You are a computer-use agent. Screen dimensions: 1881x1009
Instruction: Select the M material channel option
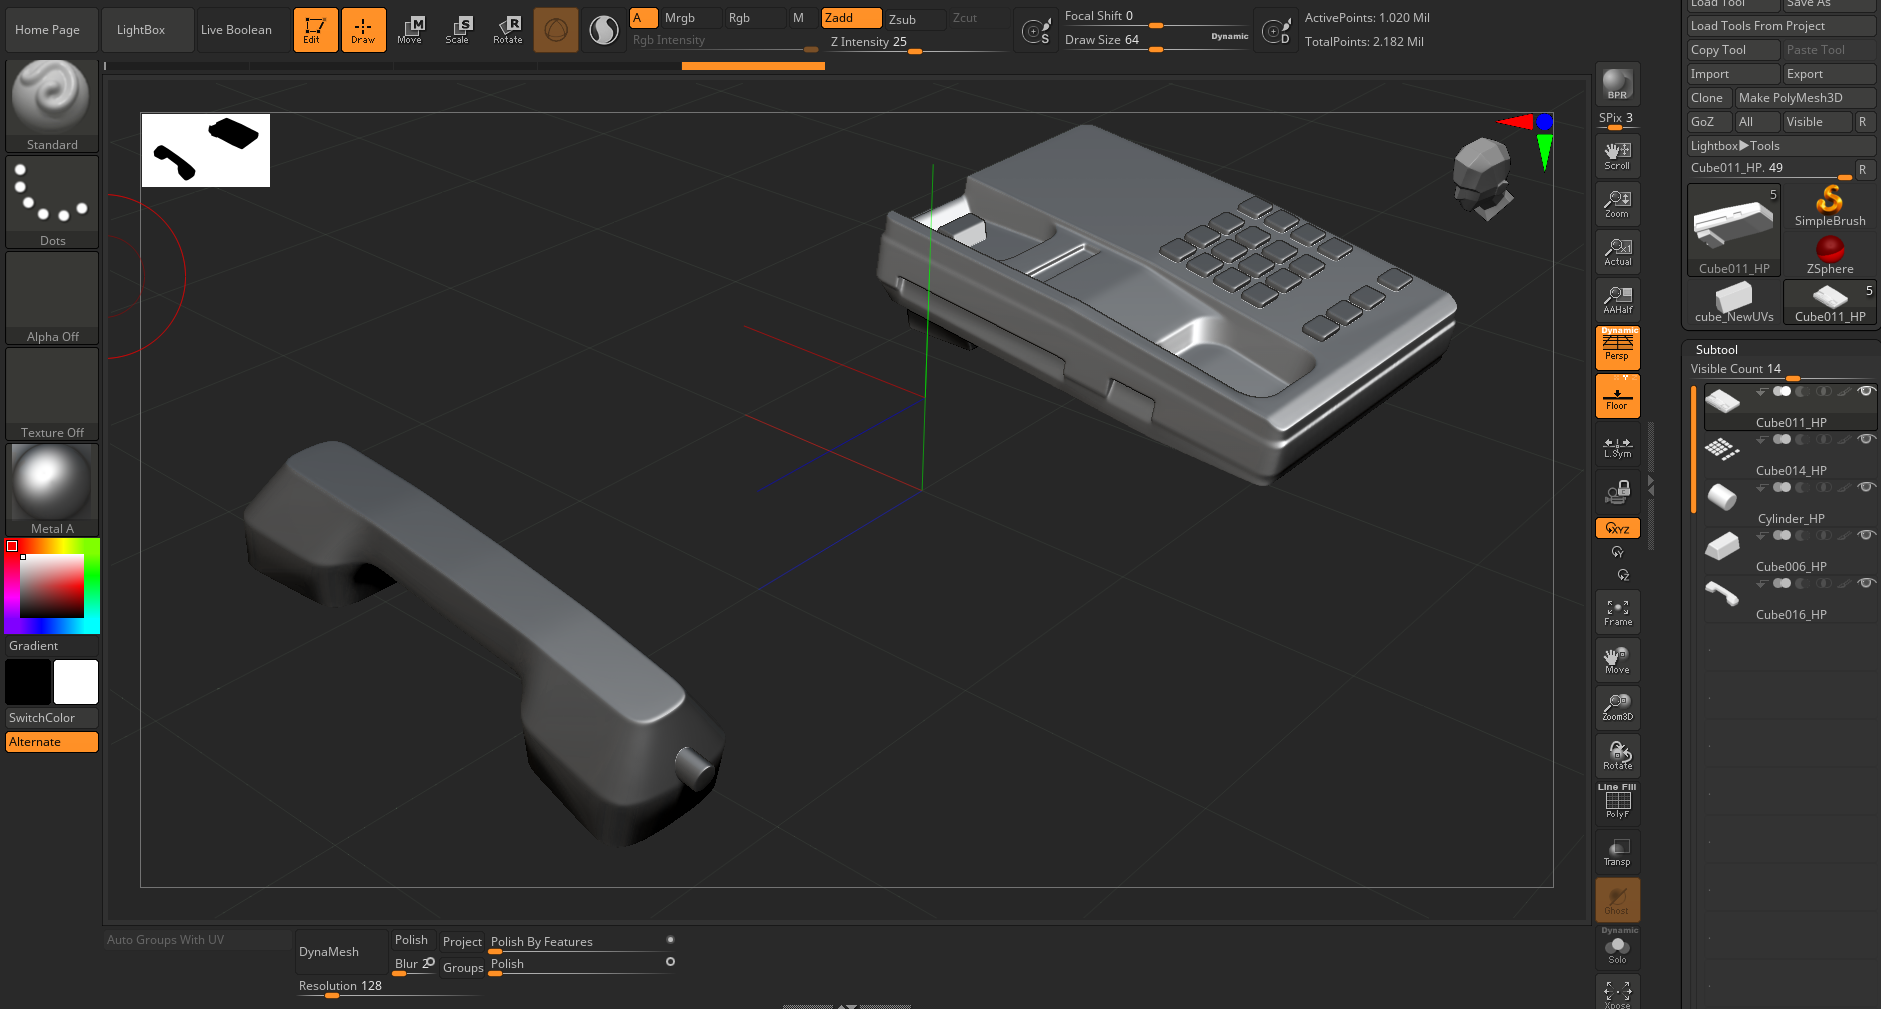pos(803,18)
